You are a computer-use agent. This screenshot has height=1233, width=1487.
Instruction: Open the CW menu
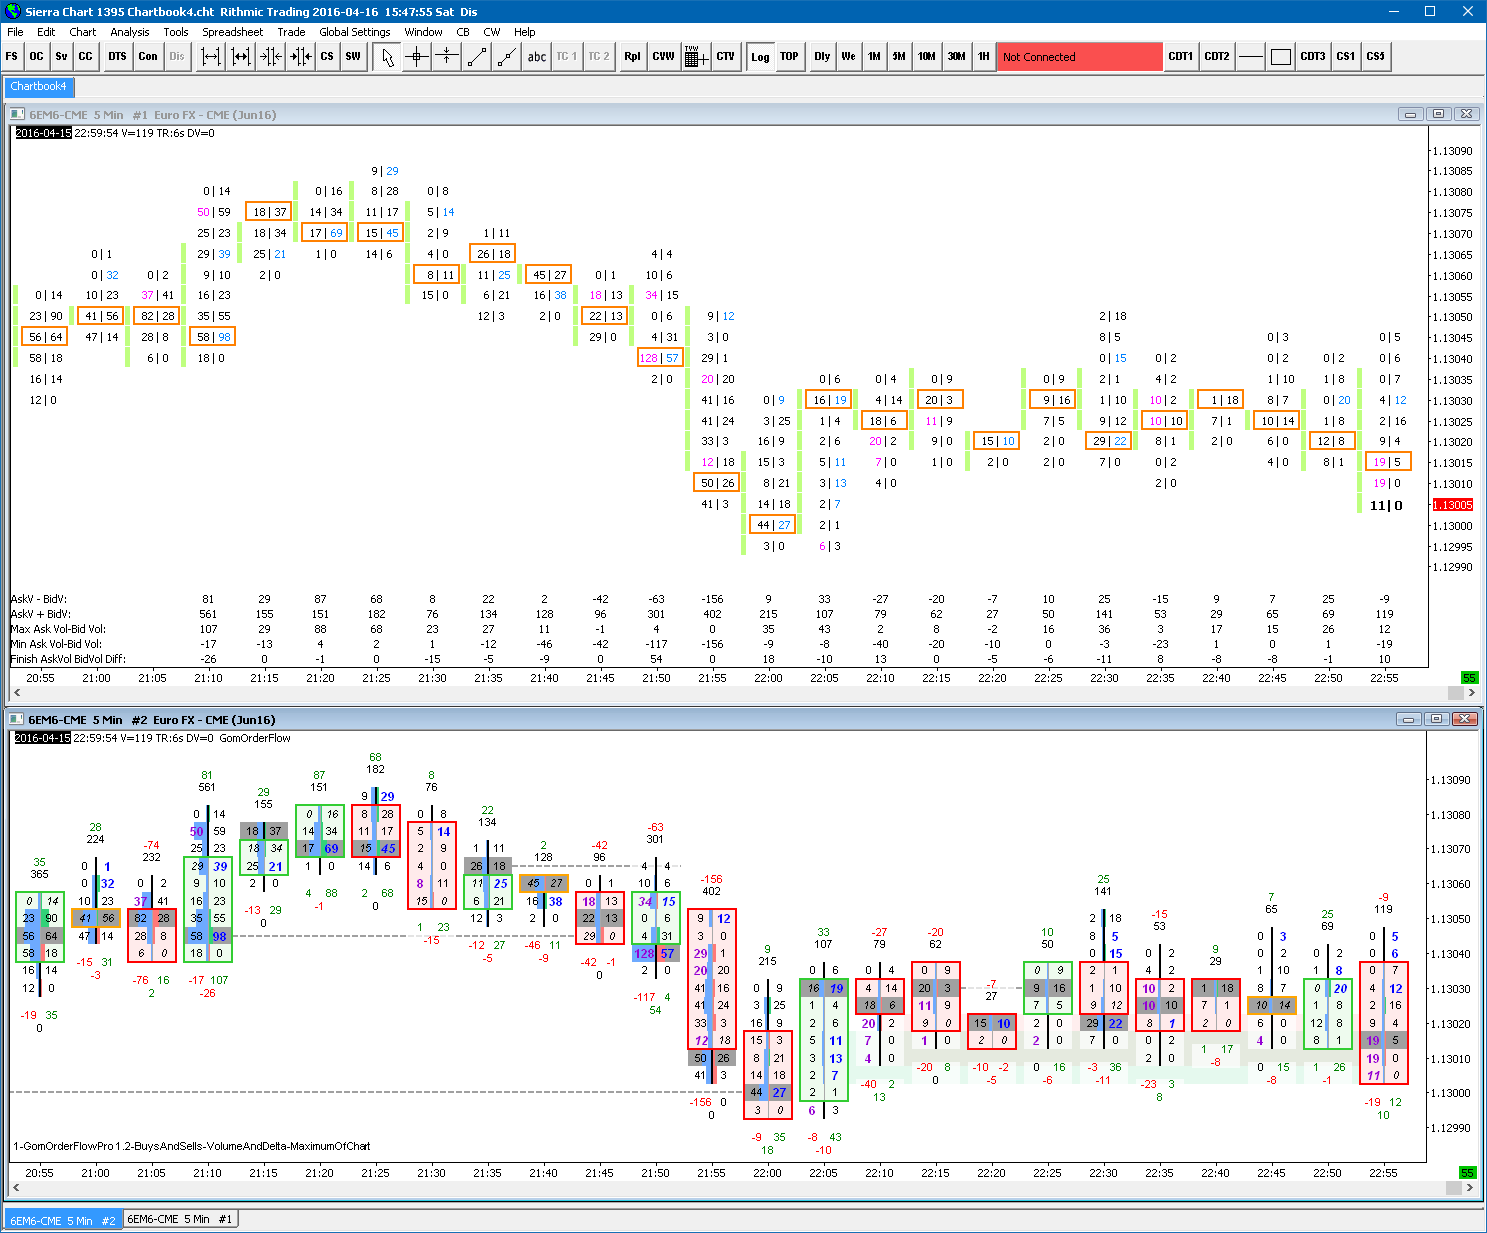pos(492,32)
